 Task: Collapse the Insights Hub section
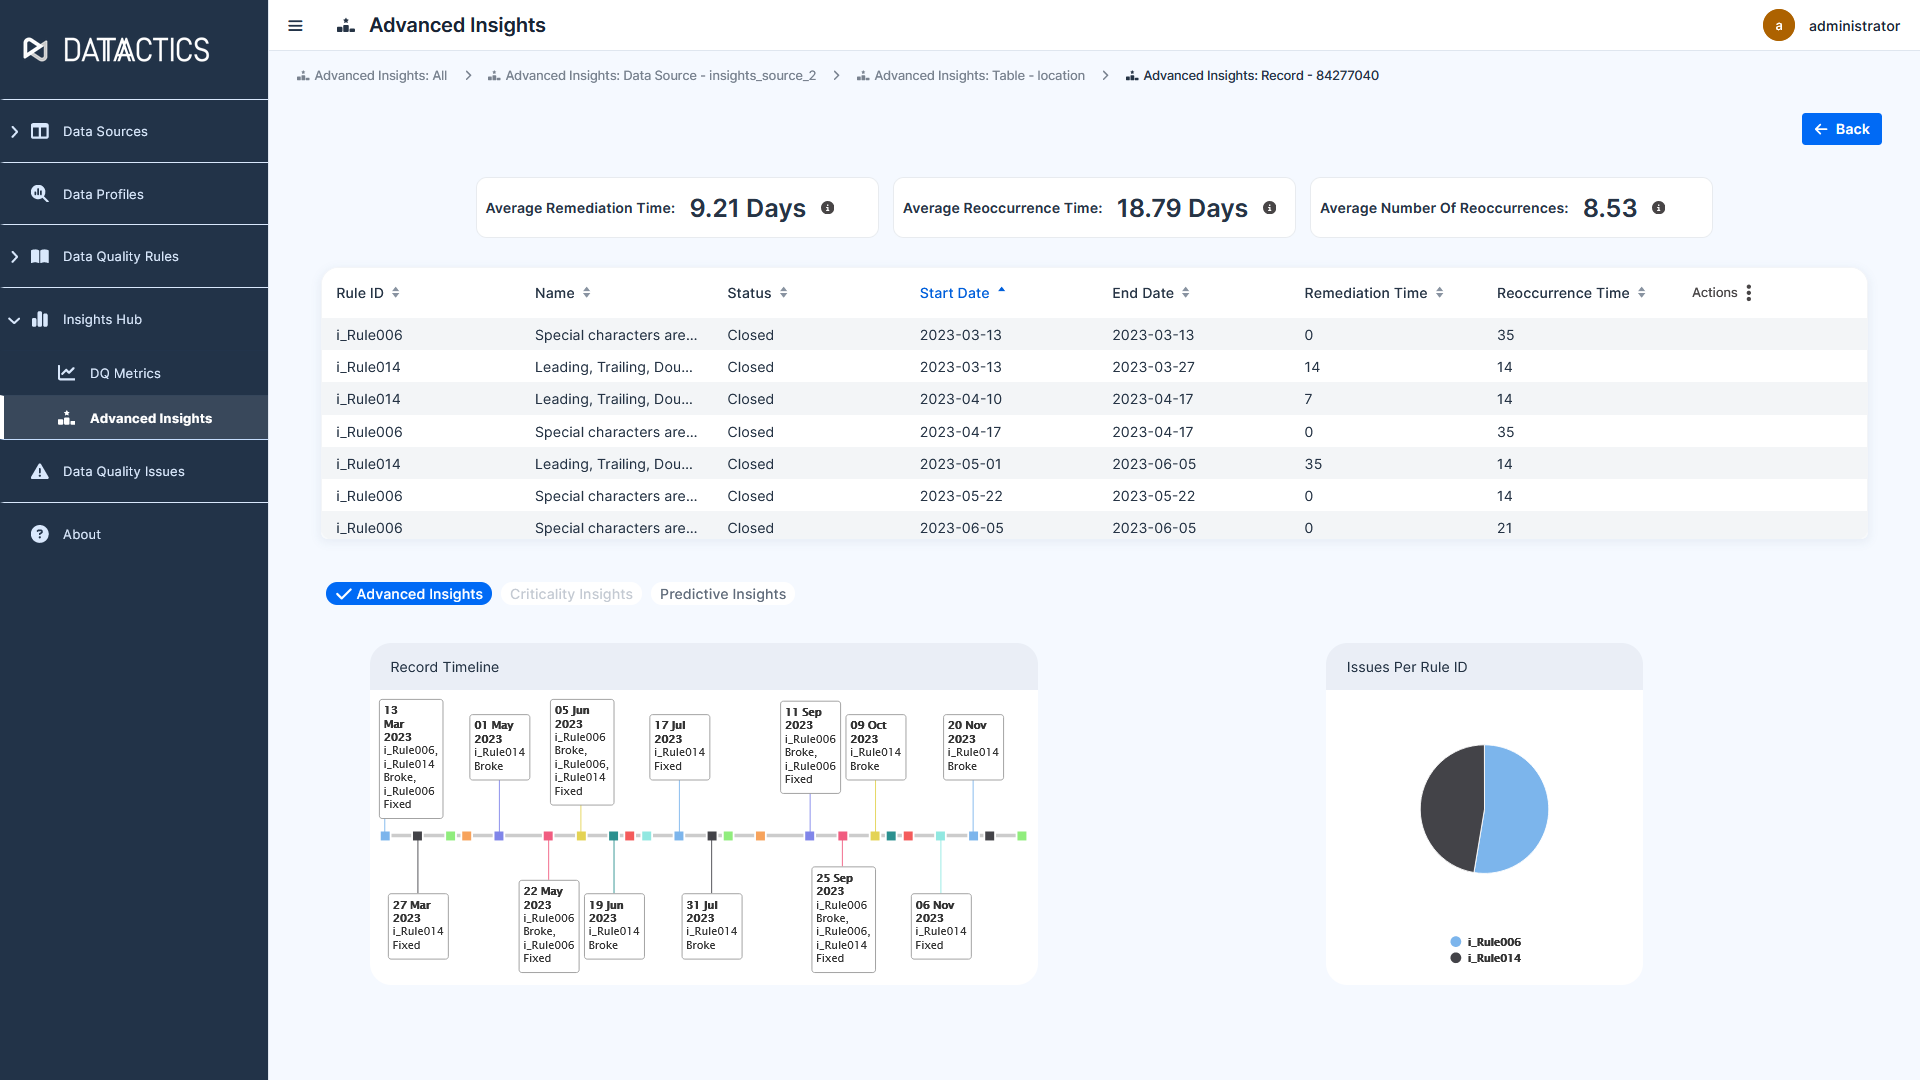(14, 319)
